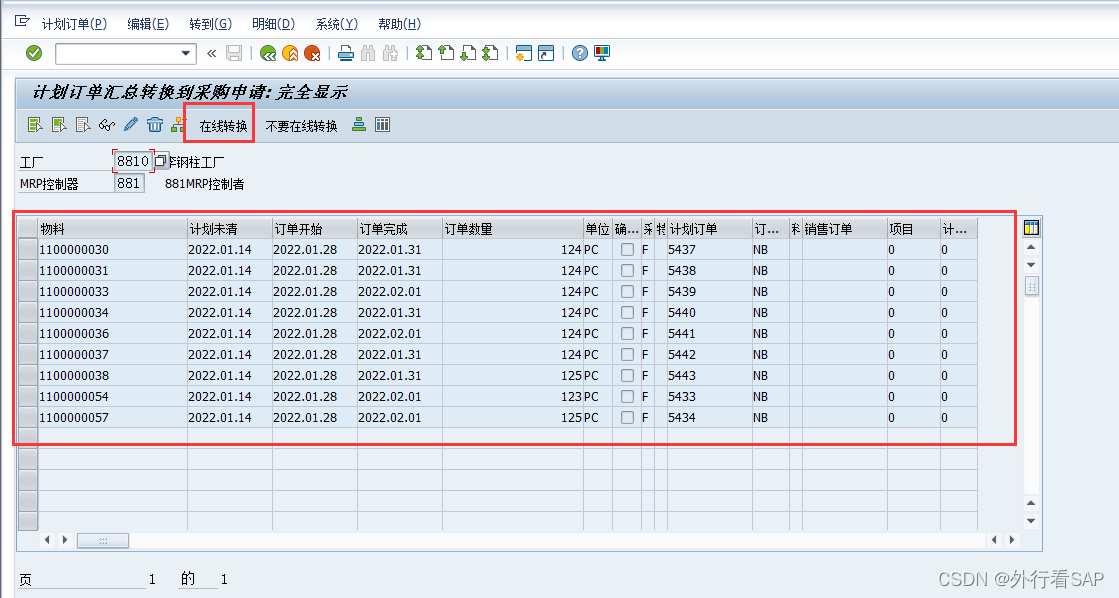
Task: Click inside the command input field
Action: (x=117, y=54)
